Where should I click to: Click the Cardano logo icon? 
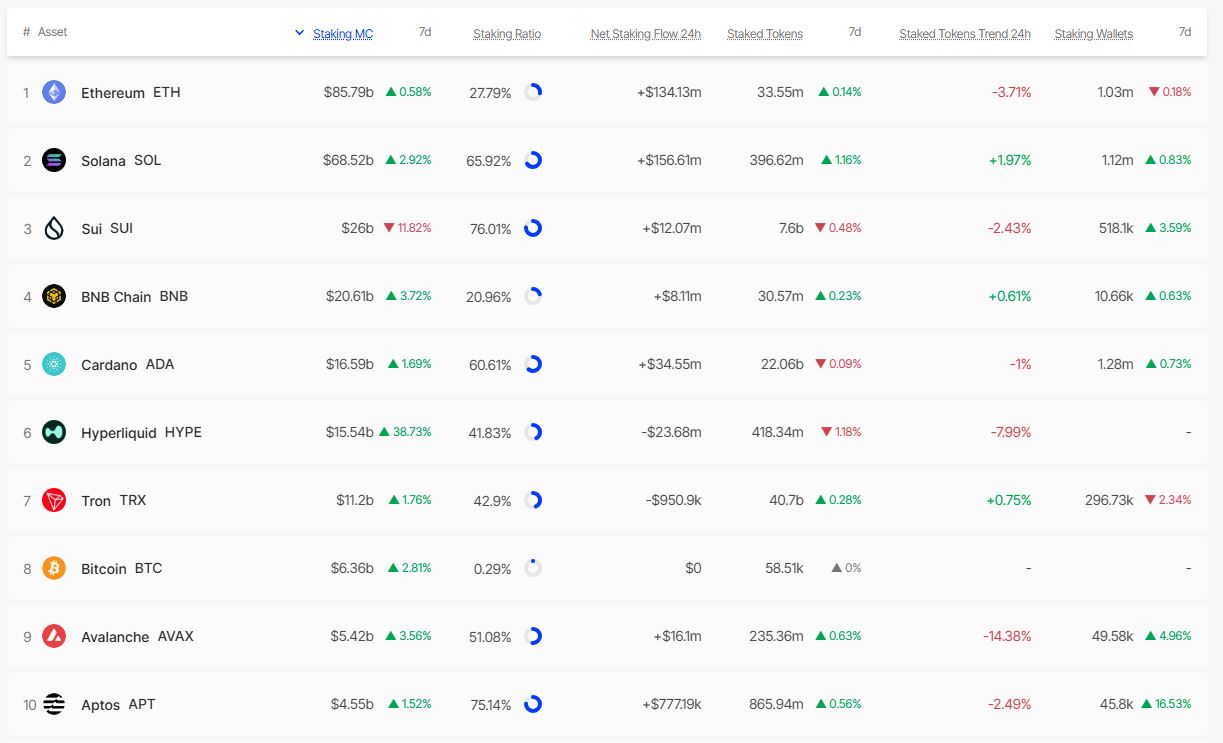(x=54, y=364)
